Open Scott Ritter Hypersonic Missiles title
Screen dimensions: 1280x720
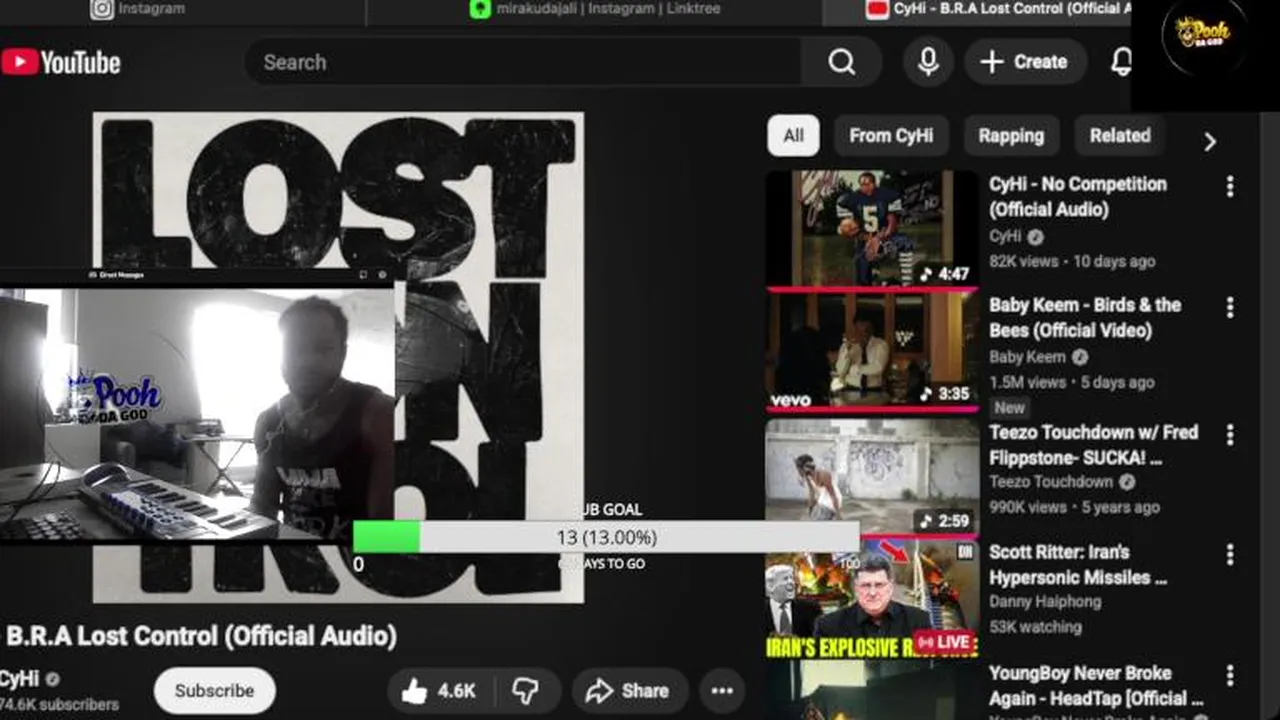tap(1078, 565)
